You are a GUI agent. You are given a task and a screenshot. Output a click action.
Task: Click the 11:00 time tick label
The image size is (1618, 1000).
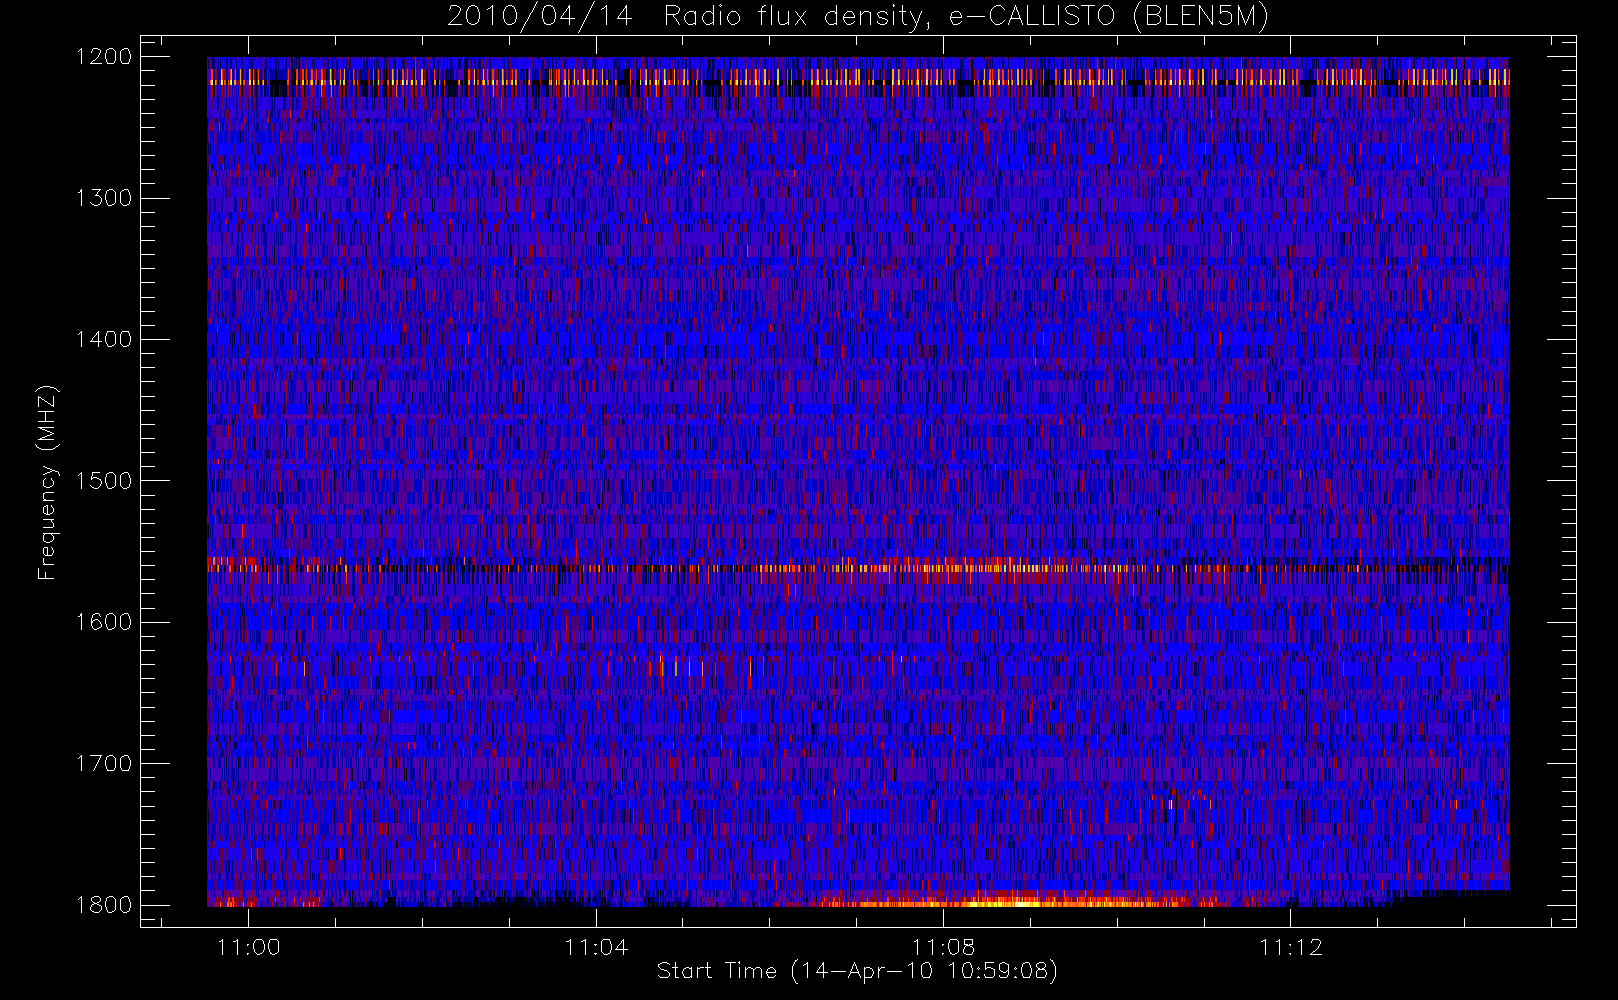248,947
